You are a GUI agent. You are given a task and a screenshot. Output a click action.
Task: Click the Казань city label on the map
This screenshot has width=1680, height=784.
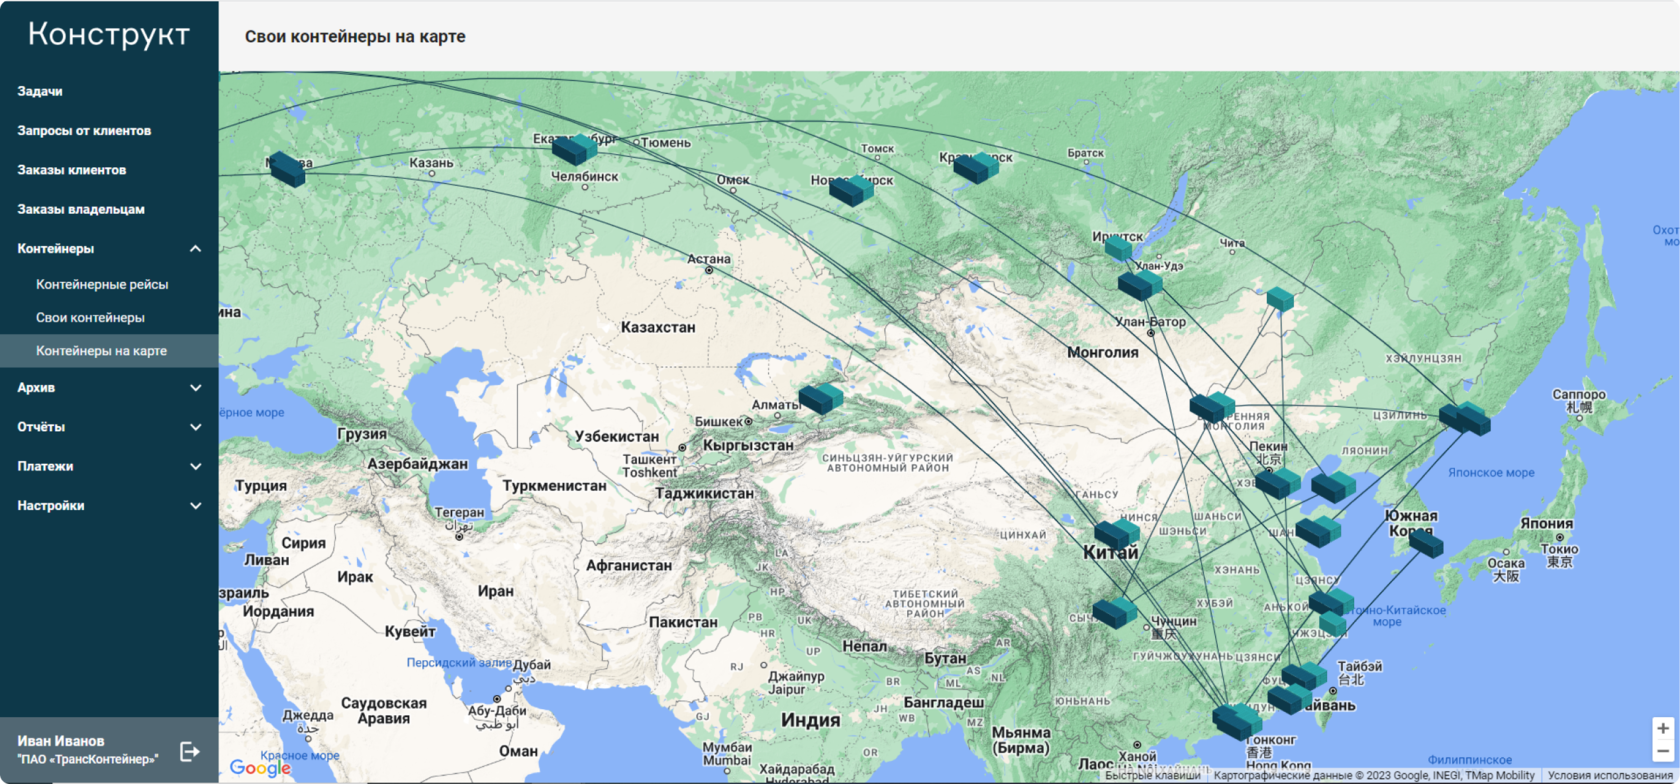(x=431, y=163)
